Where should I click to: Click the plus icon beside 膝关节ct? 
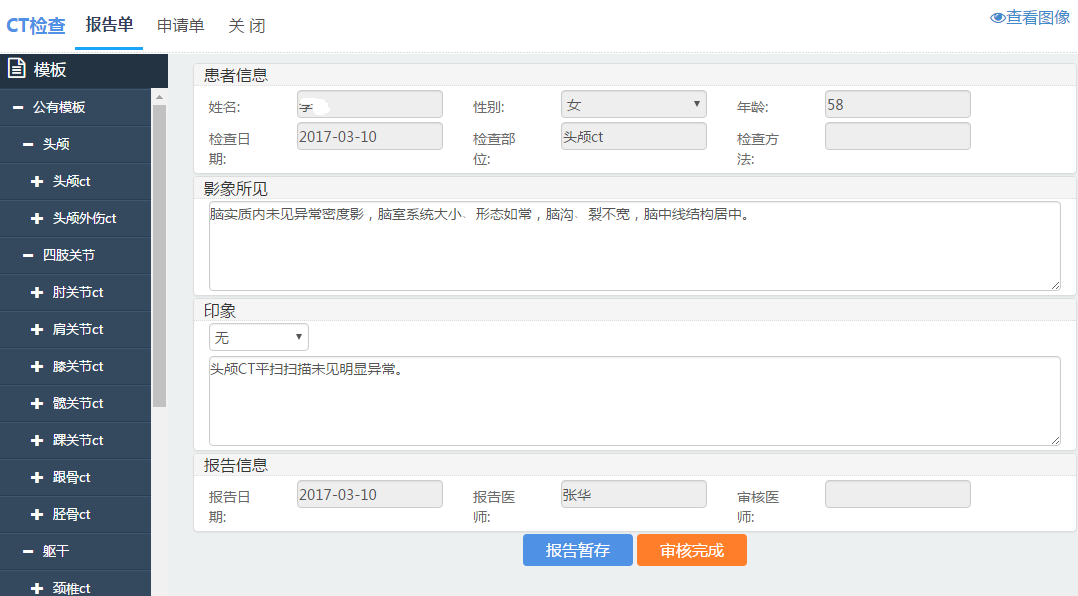pyautogui.click(x=37, y=367)
